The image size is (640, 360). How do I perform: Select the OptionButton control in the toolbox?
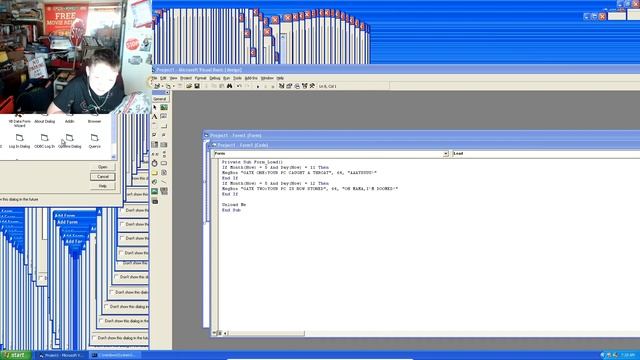coord(164,135)
